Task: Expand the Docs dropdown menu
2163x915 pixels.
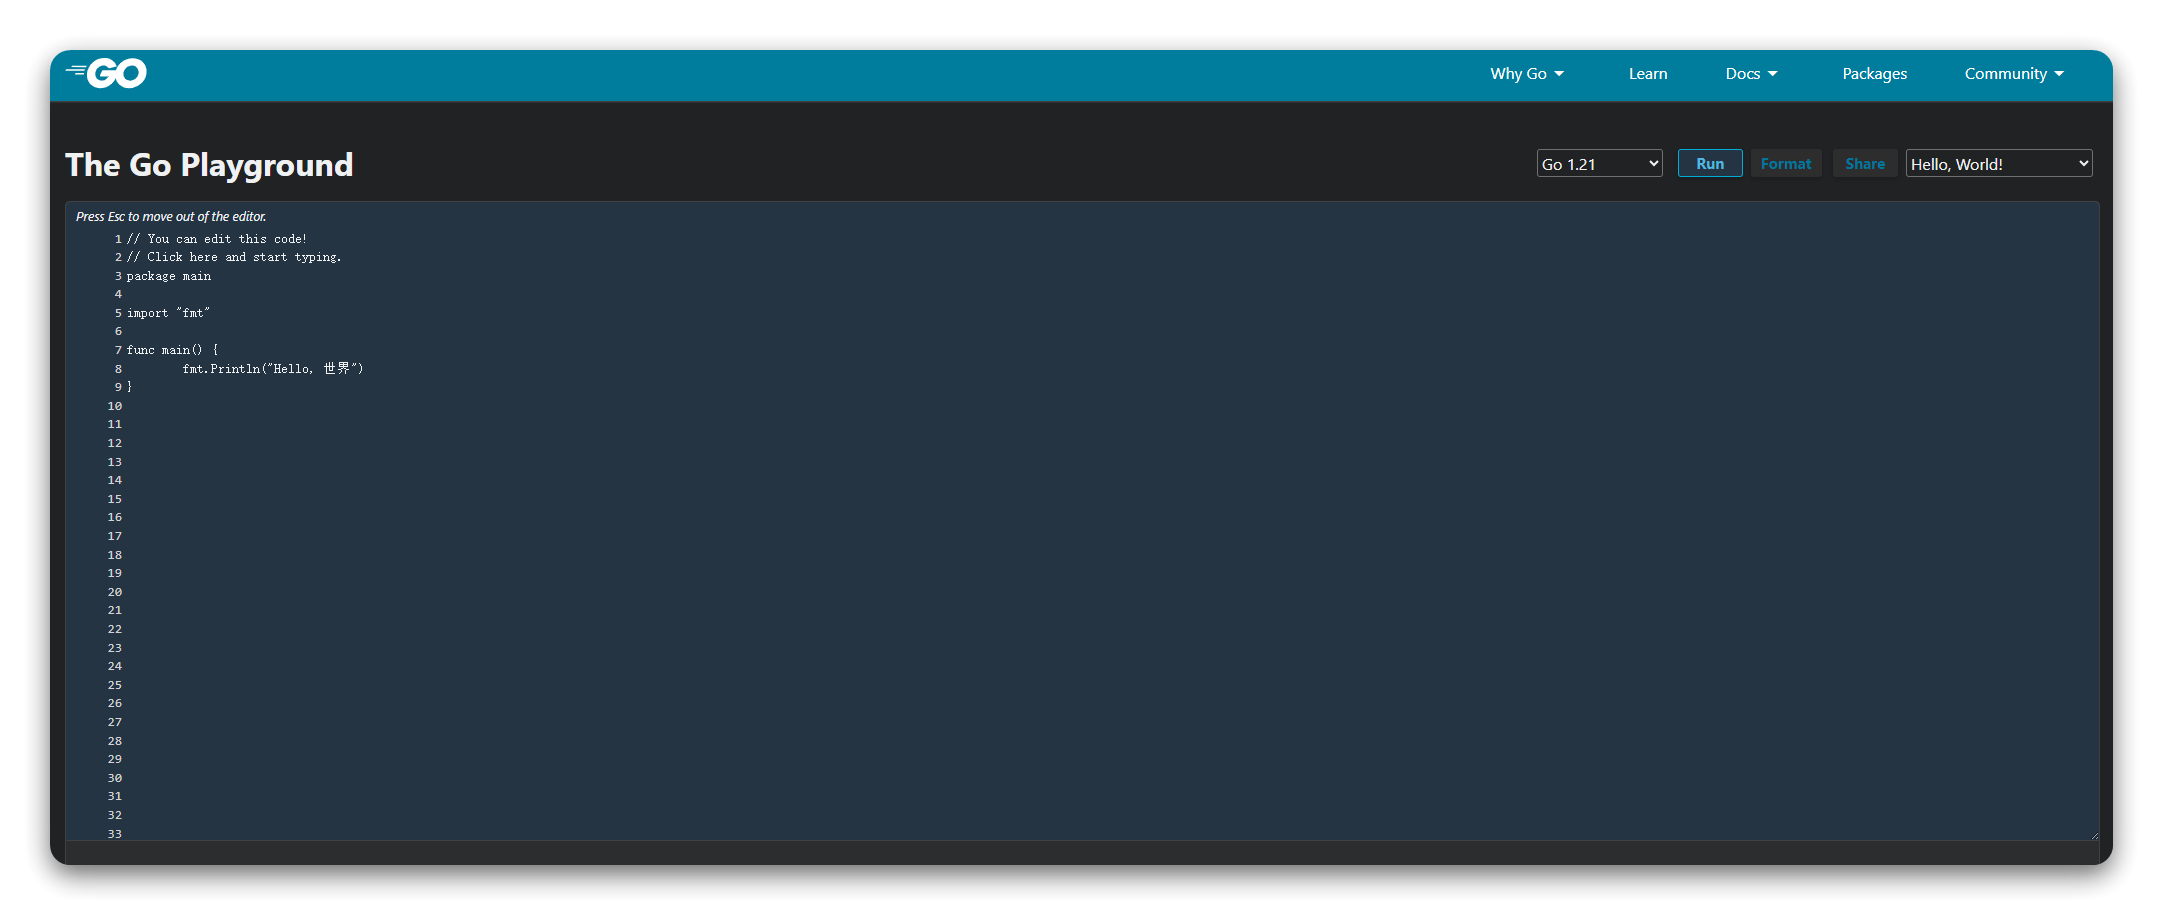Action: (1751, 74)
